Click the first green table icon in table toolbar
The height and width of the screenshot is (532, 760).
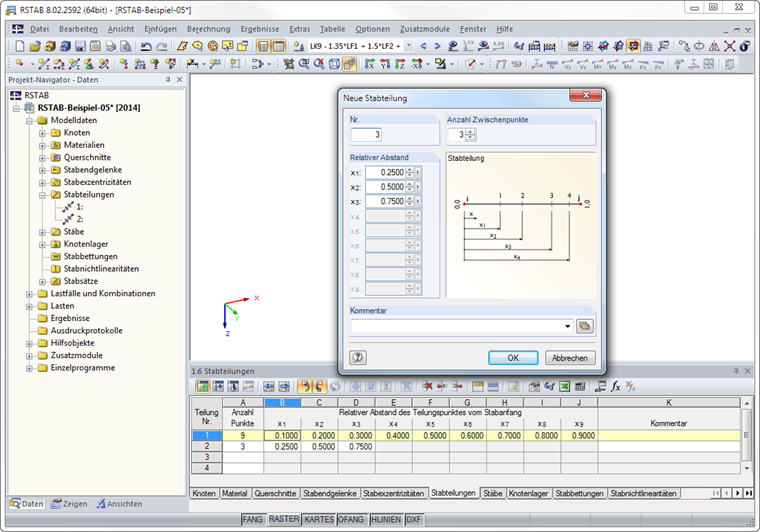203,387
